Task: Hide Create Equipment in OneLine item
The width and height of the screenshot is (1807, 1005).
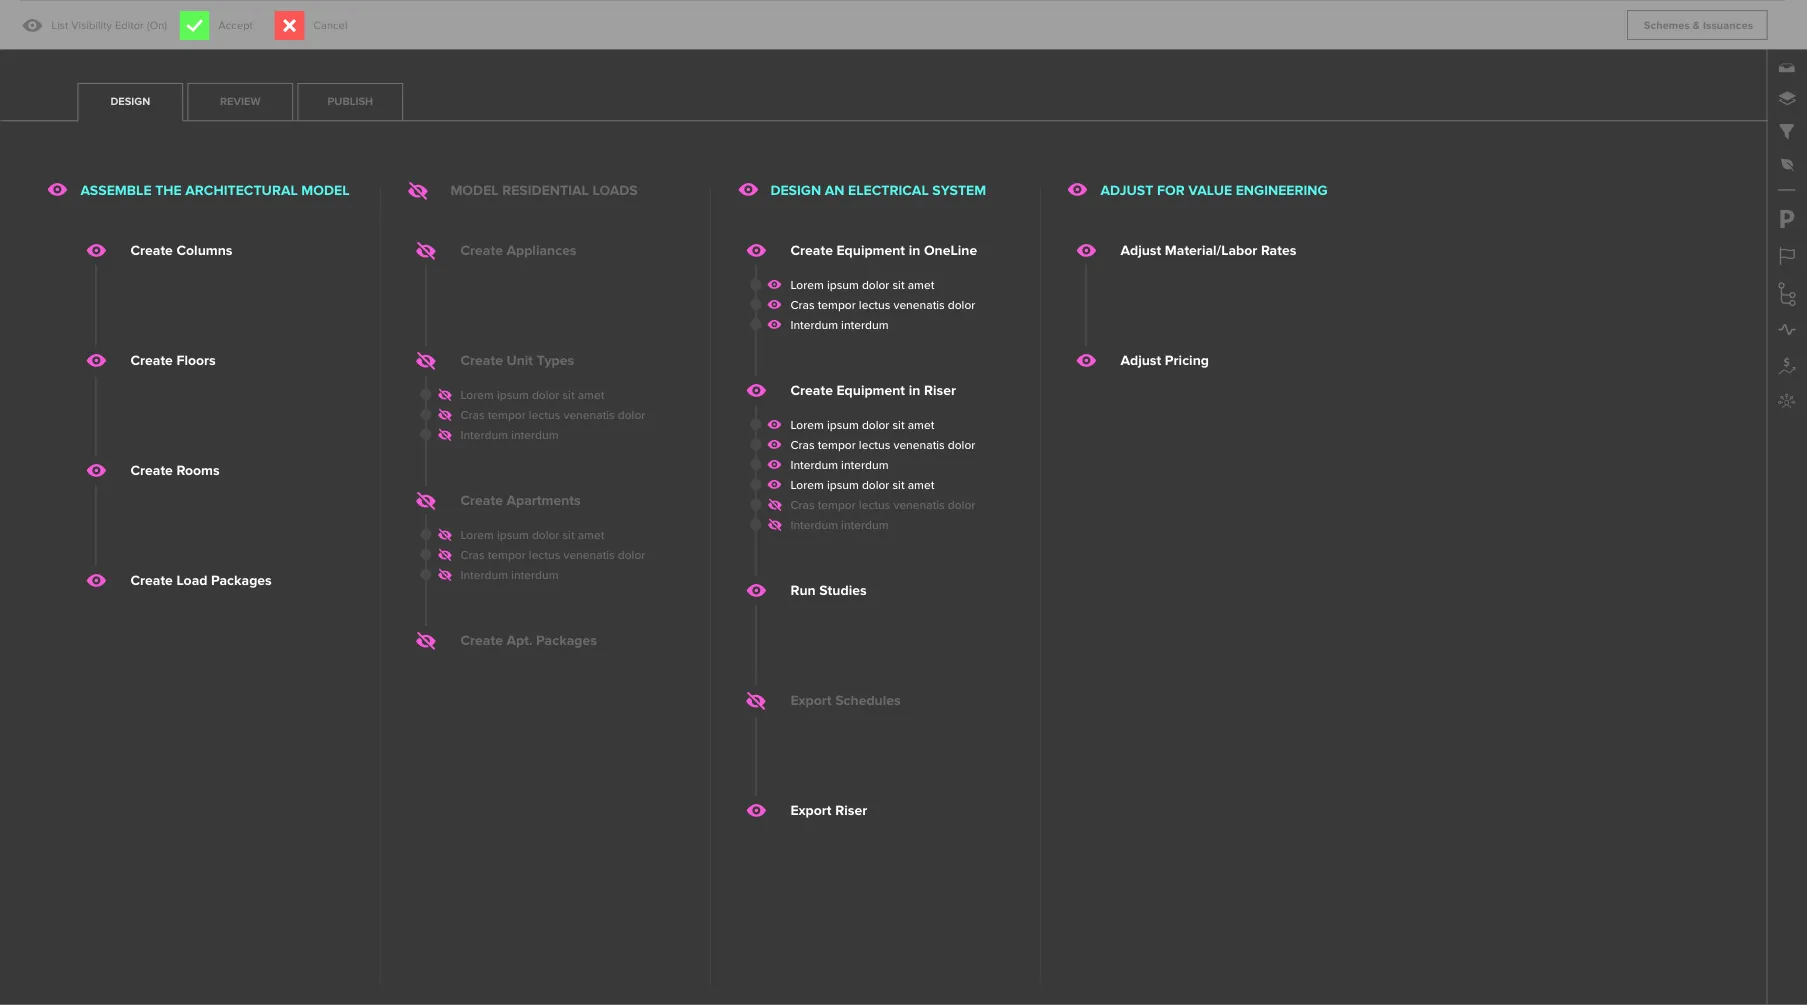Action: pos(756,250)
